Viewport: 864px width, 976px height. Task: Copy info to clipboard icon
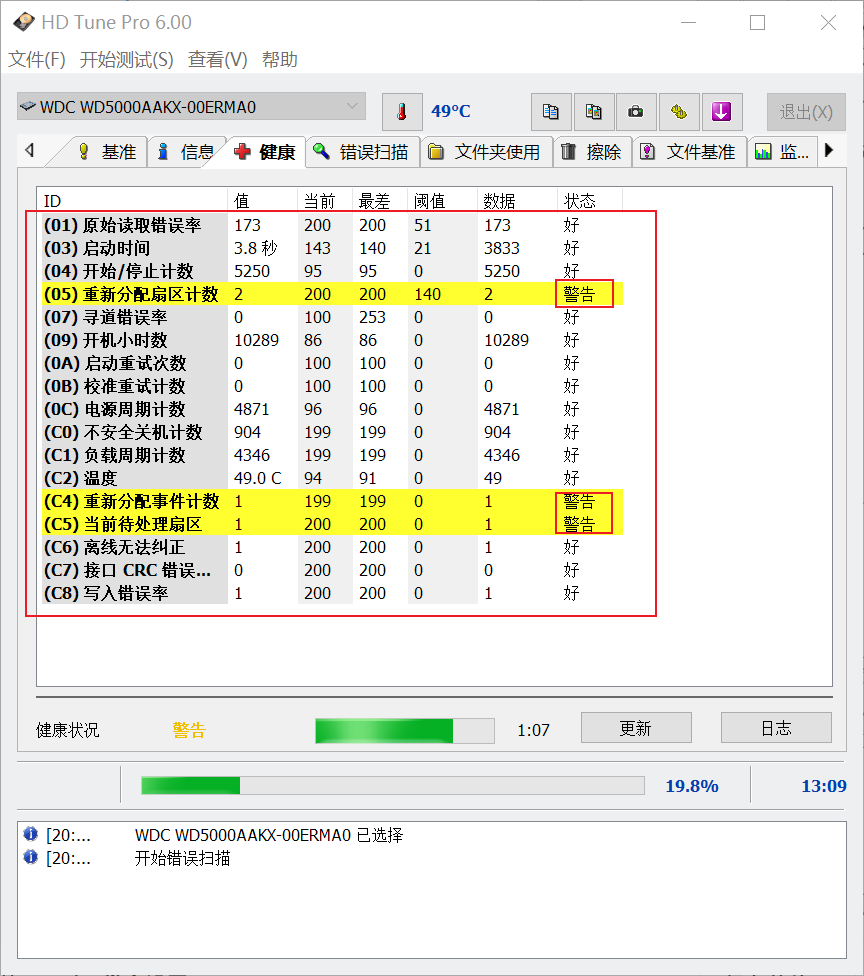click(551, 112)
